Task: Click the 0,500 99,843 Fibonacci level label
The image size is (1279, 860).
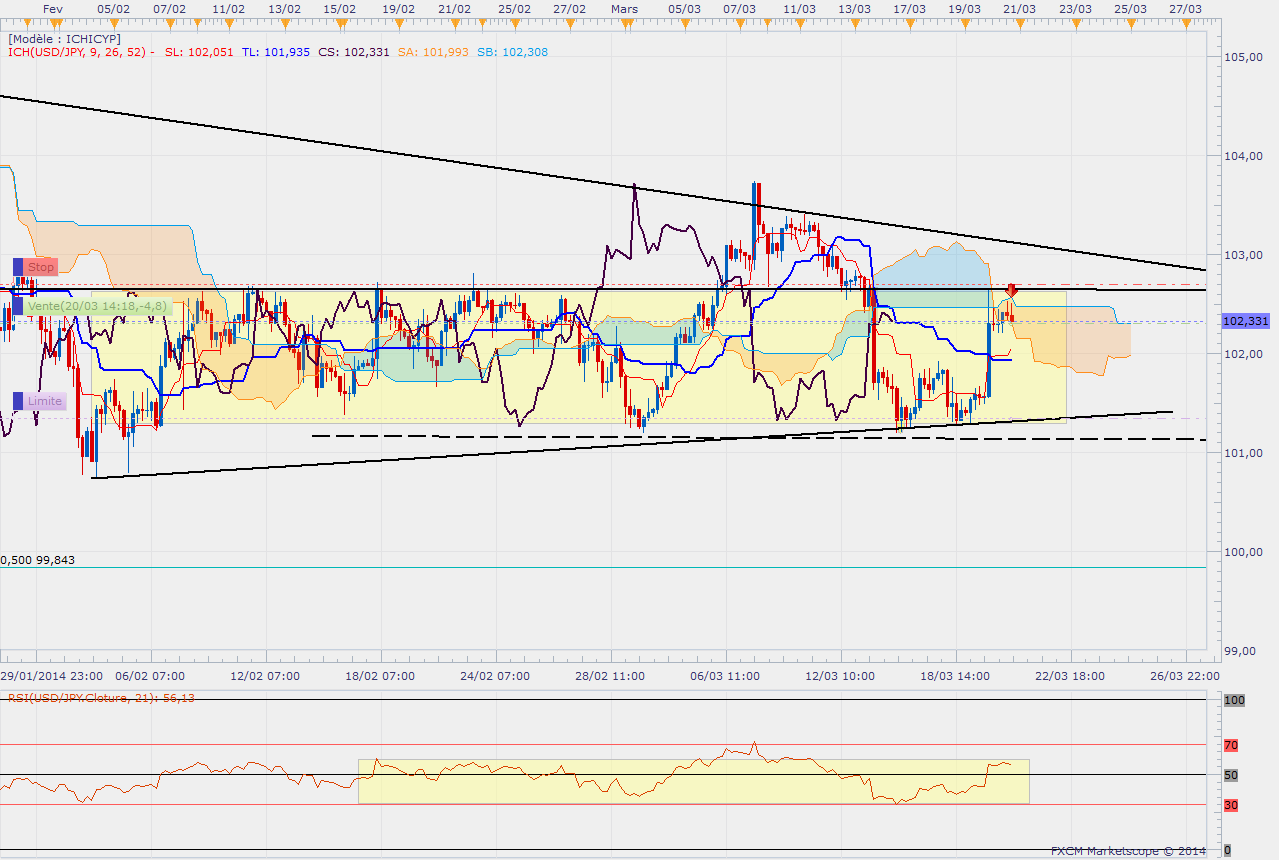Action: point(38,560)
